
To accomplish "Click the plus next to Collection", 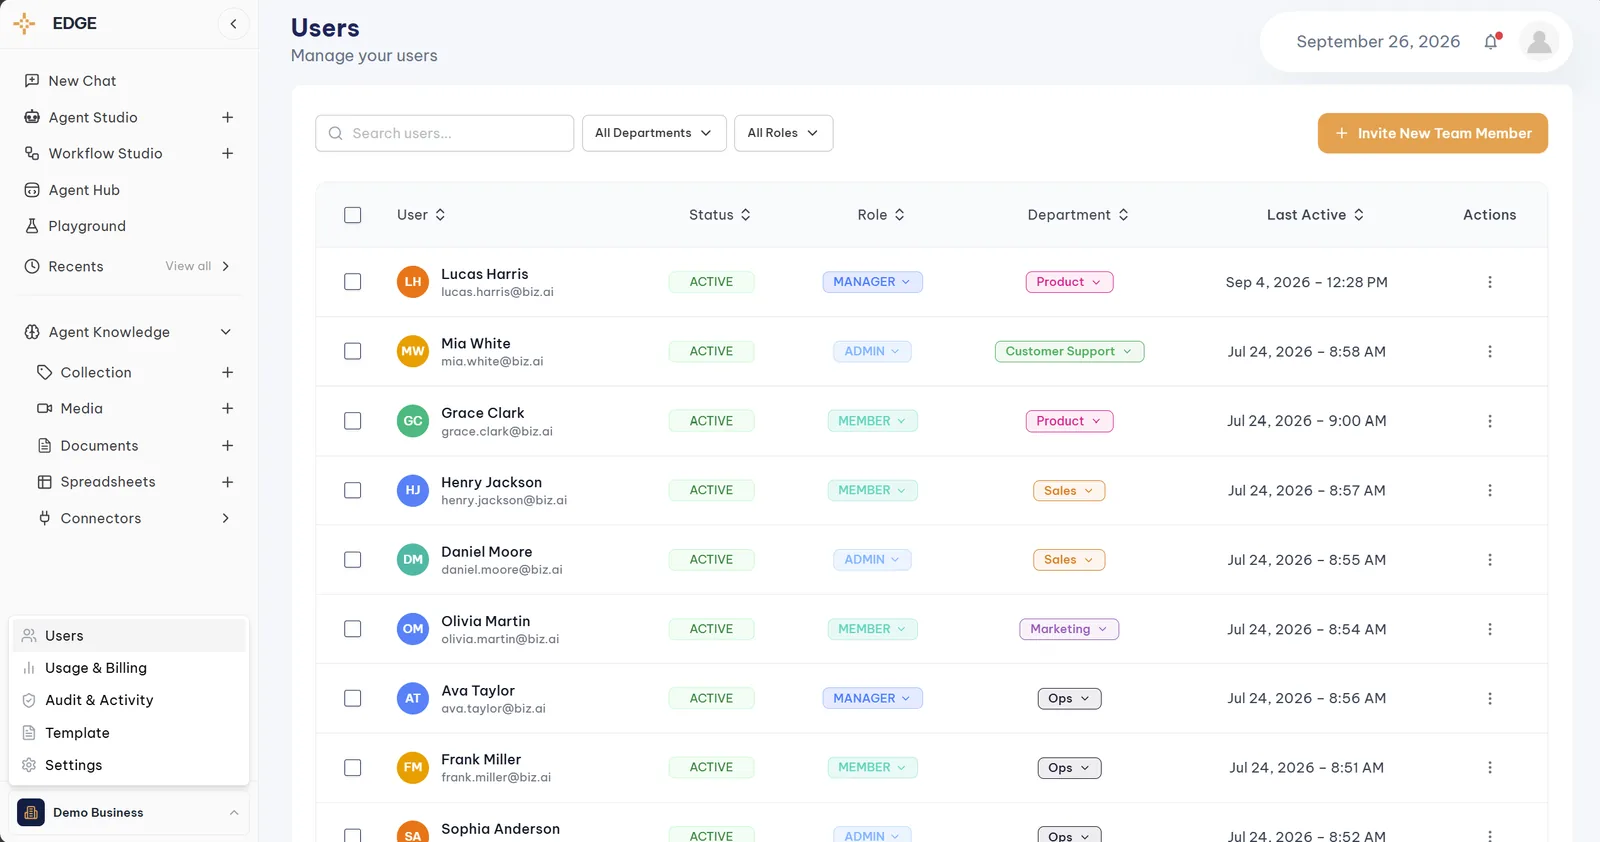I will tap(228, 372).
